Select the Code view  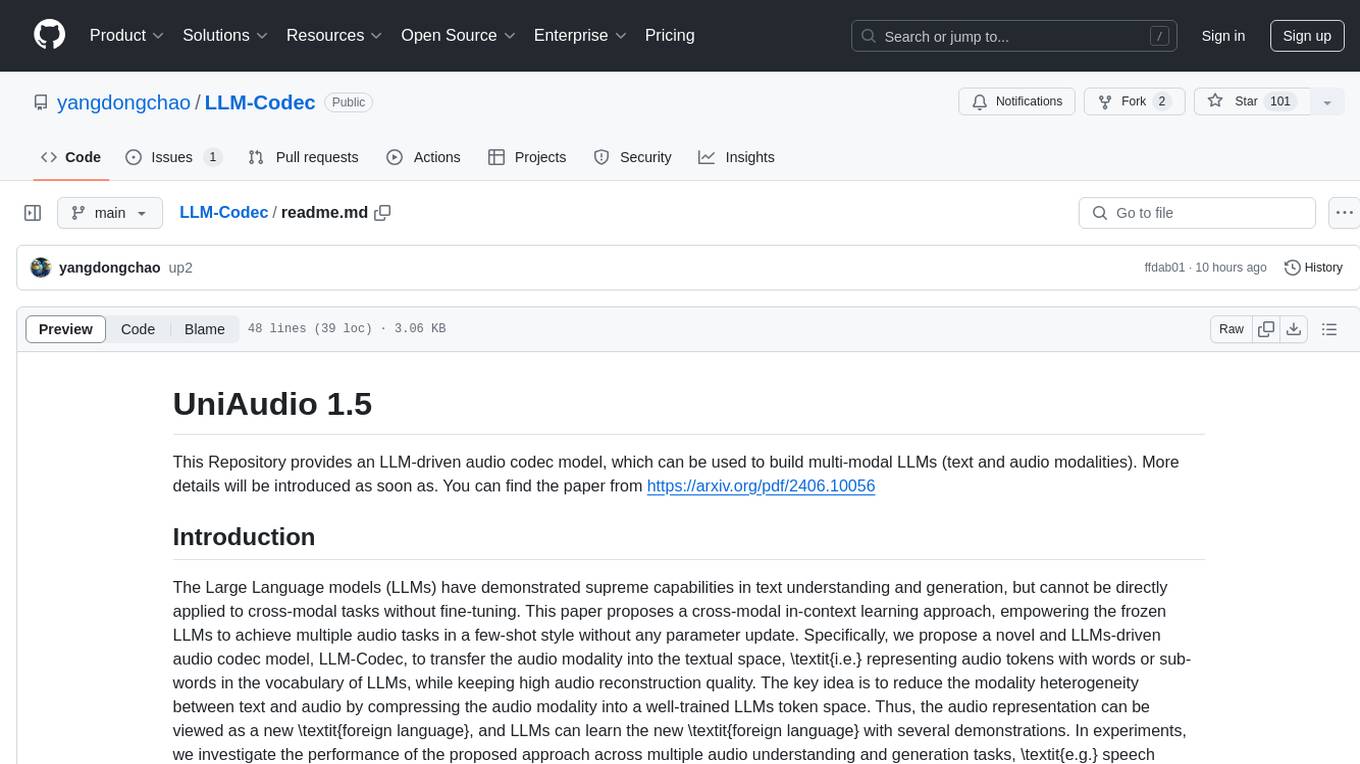click(138, 329)
